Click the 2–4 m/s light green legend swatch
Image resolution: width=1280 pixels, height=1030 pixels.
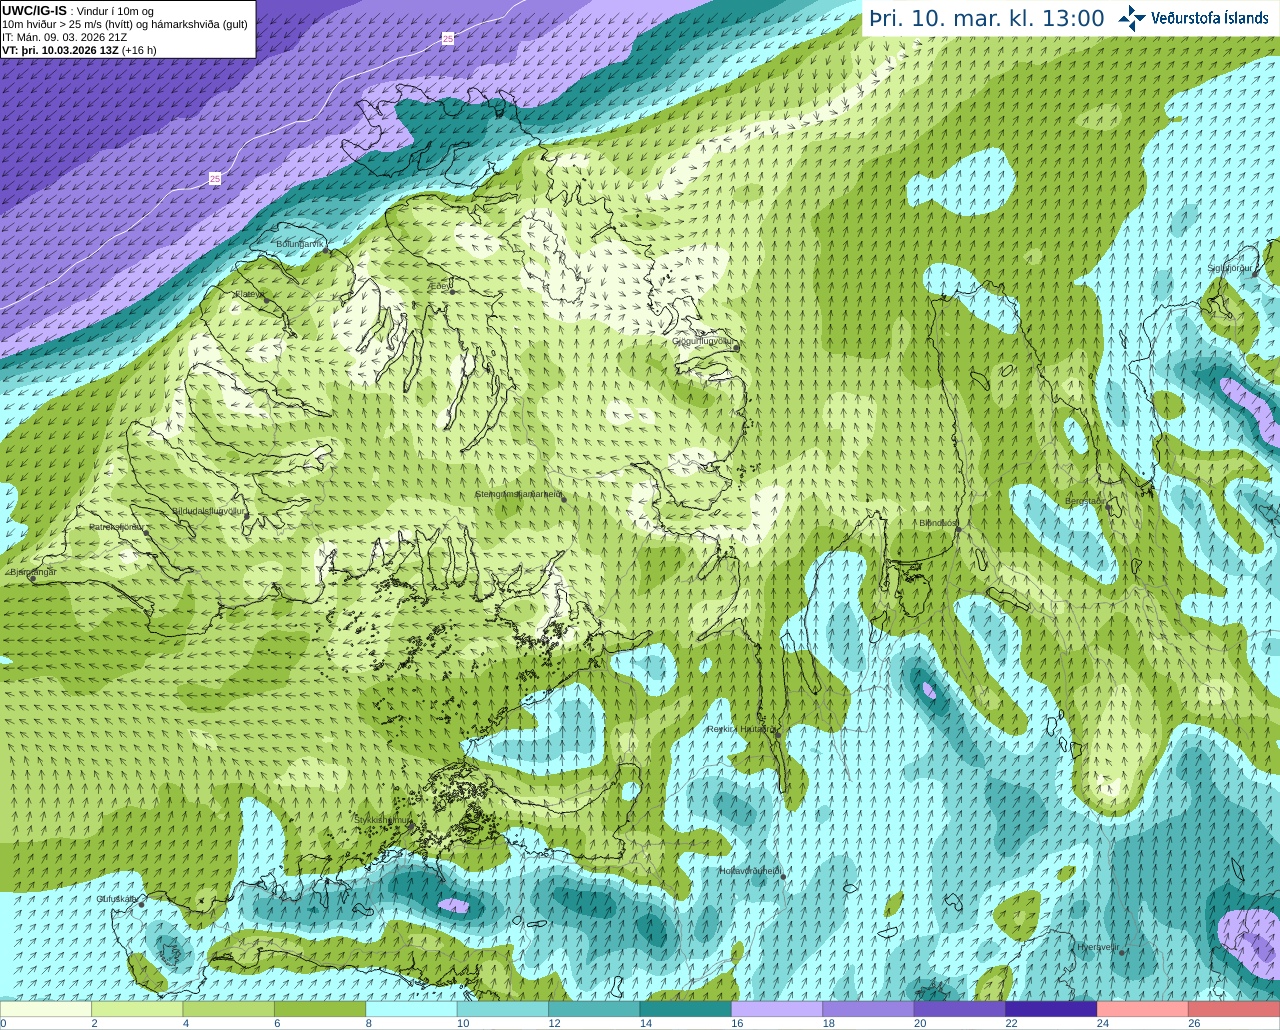[137, 1009]
